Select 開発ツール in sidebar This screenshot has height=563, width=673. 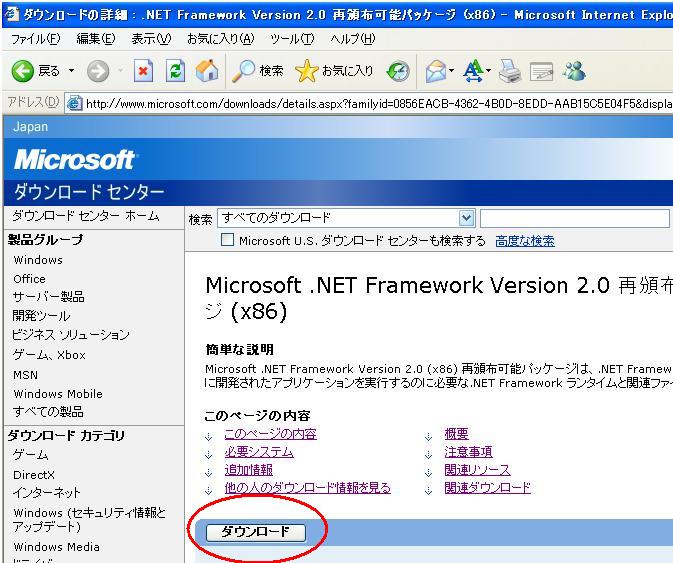coord(42,316)
